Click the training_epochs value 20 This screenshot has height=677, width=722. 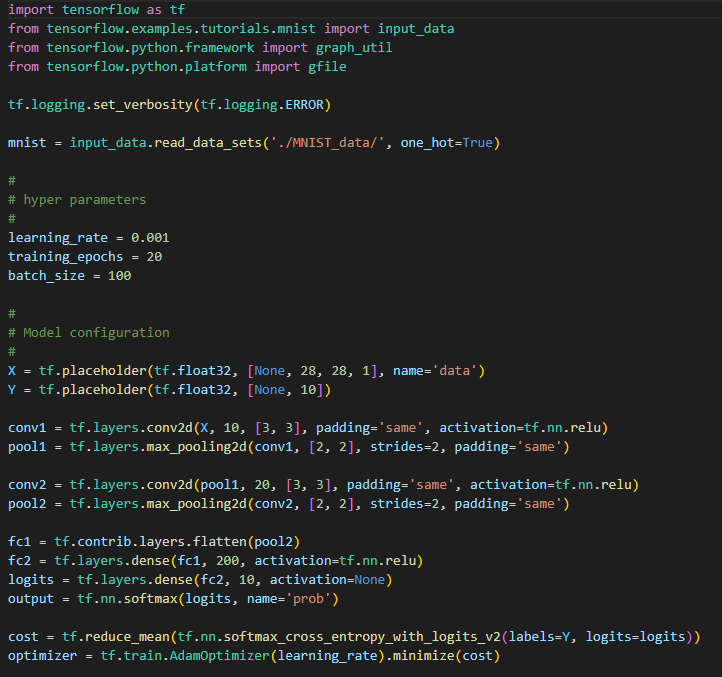[x=154, y=257]
